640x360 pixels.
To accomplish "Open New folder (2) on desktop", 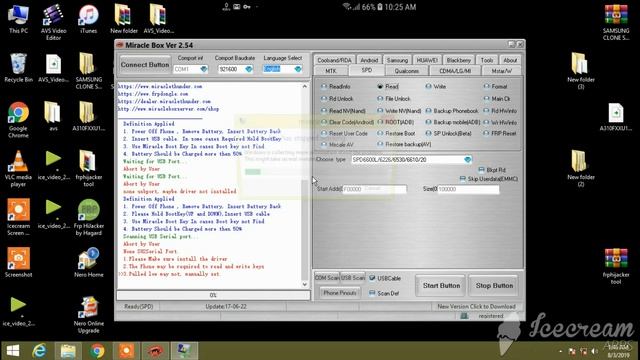I will pos(580,169).
